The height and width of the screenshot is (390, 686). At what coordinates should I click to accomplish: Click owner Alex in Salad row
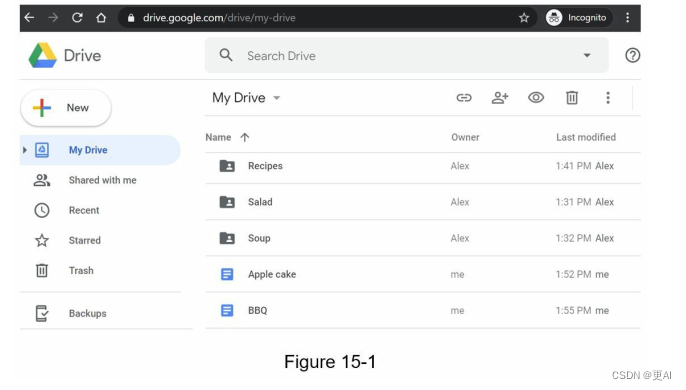[460, 202]
